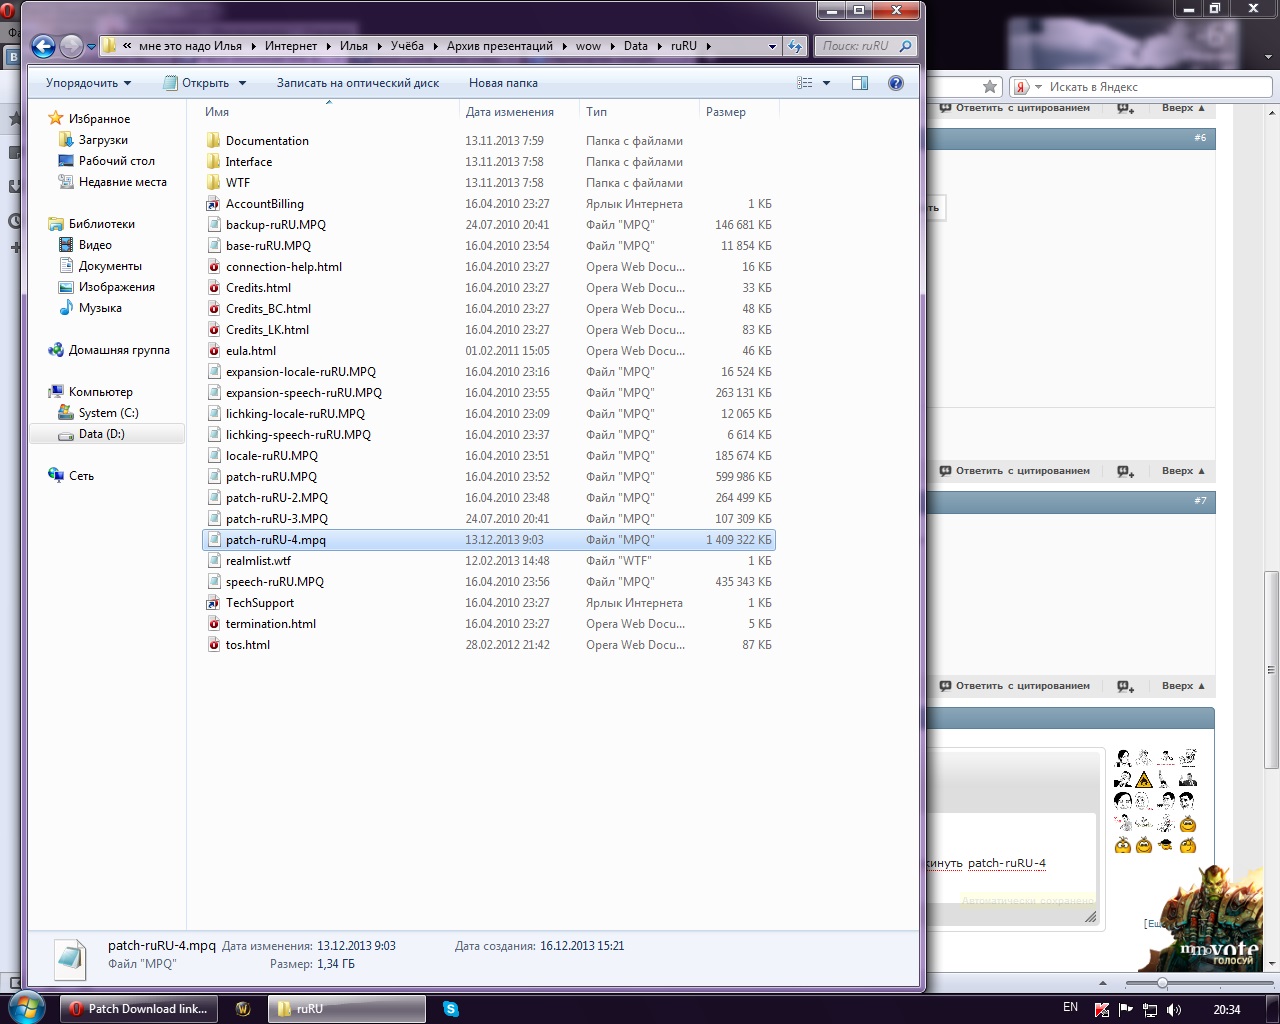This screenshot has width=1280, height=1024.
Task: Open Explorer help icon
Action: [896, 83]
